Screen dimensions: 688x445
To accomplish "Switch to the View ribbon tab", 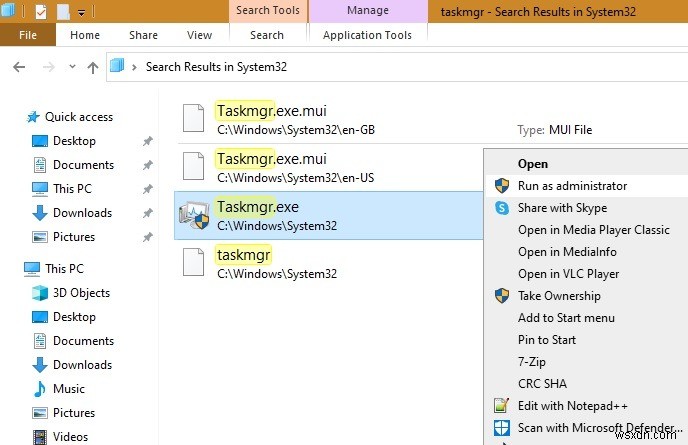I will (x=199, y=35).
